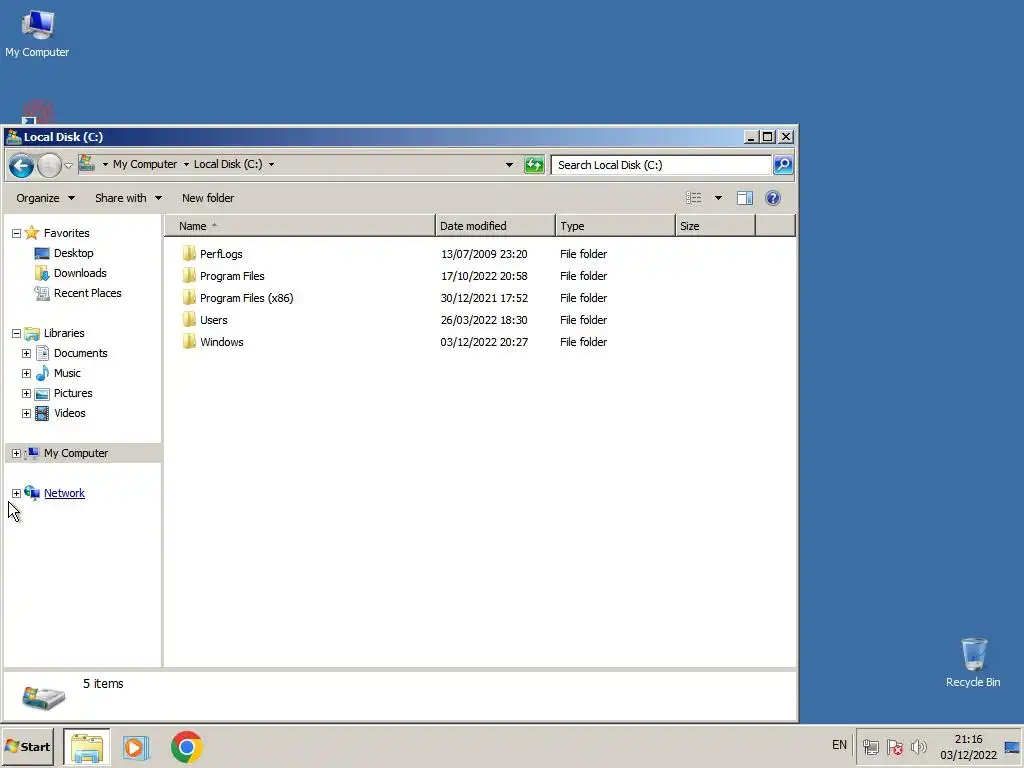Expand the Documents library node
Image resolution: width=1024 pixels, height=768 pixels.
26,353
